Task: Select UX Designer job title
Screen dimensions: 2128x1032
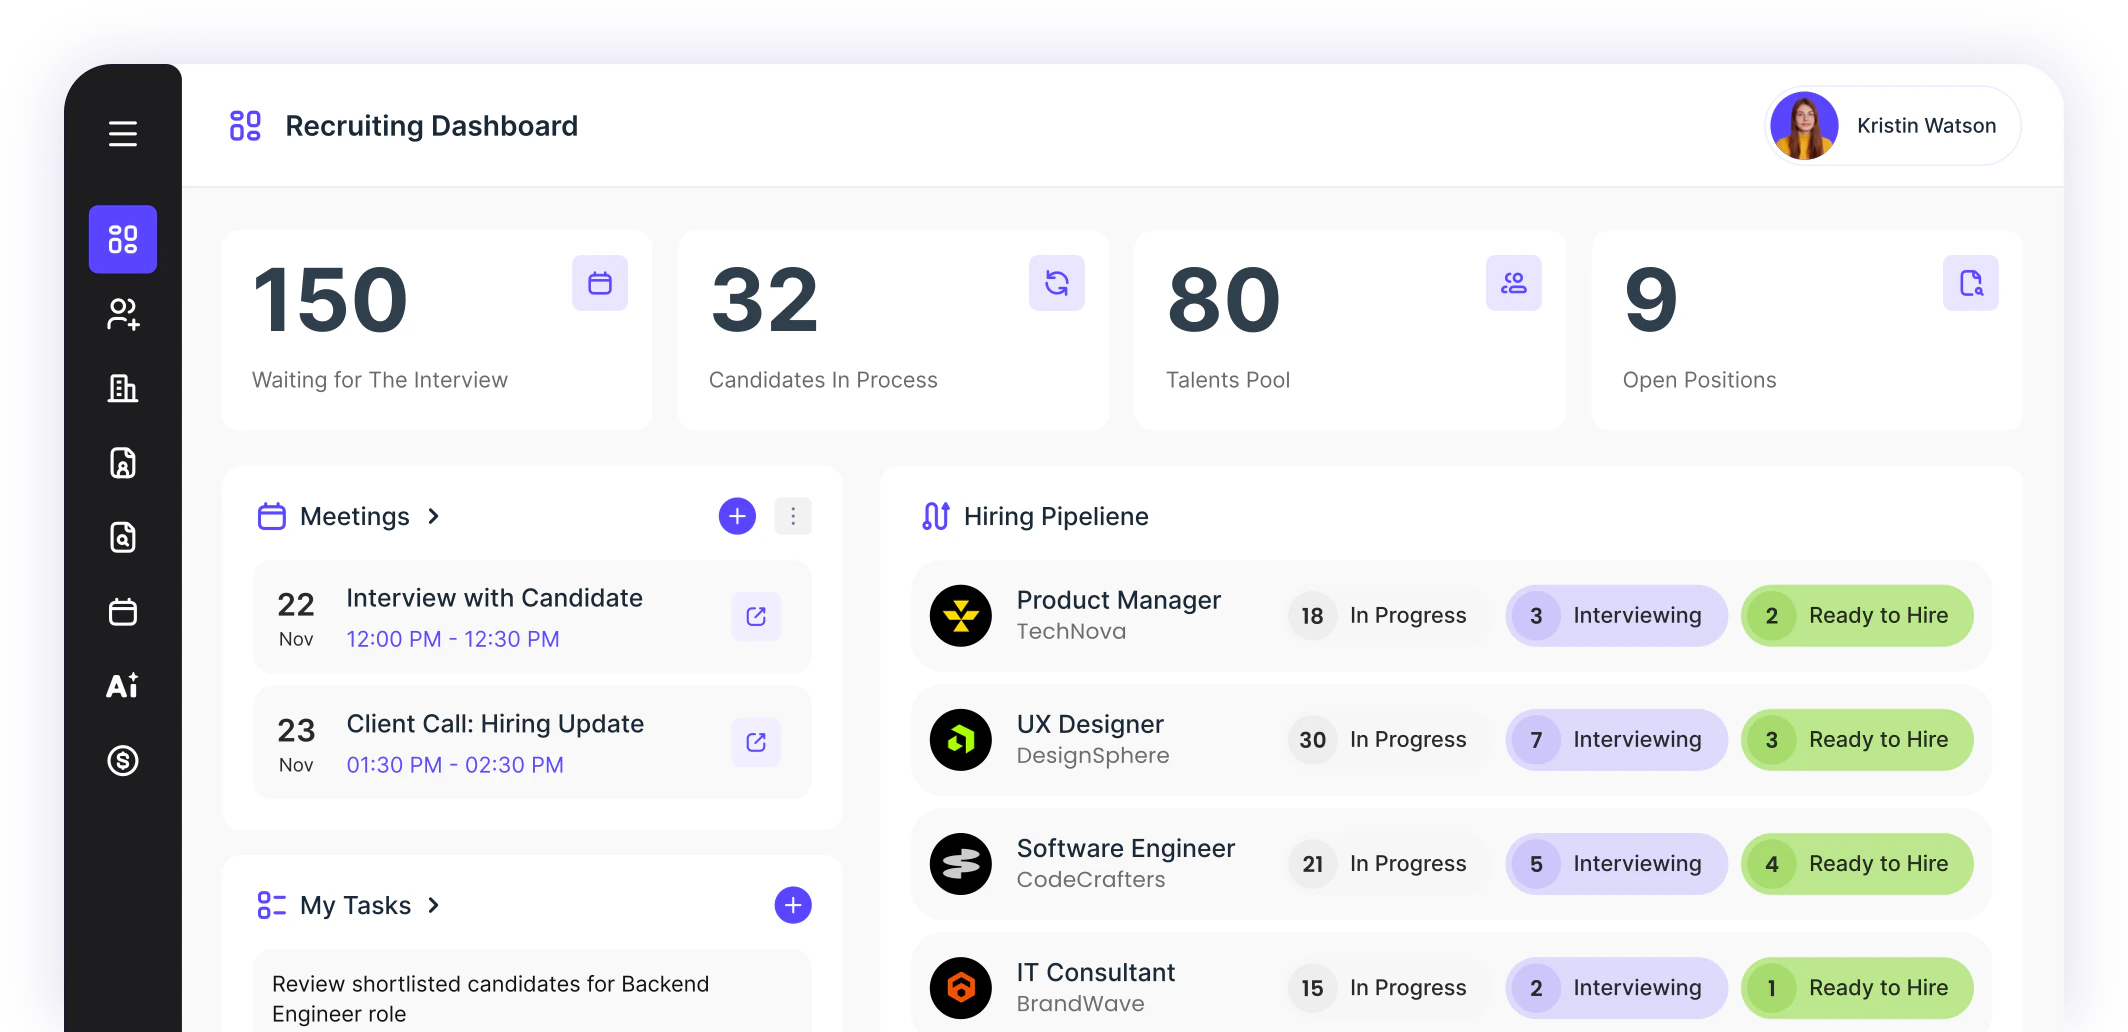Action: click(x=1090, y=724)
